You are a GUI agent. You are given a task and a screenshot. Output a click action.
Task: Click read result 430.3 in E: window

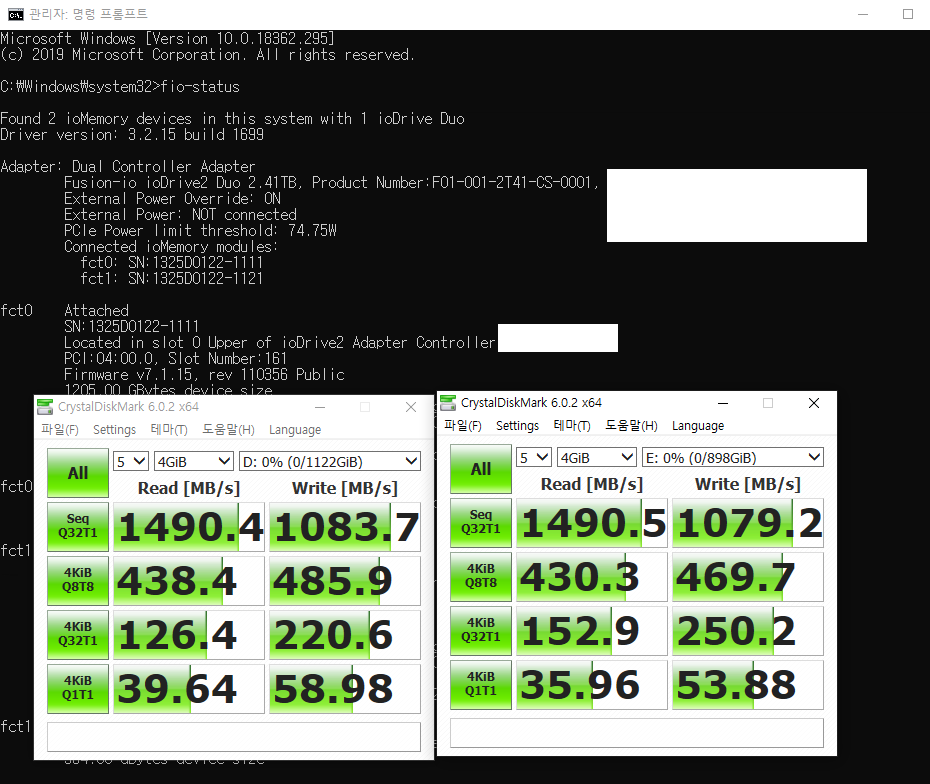pos(592,576)
